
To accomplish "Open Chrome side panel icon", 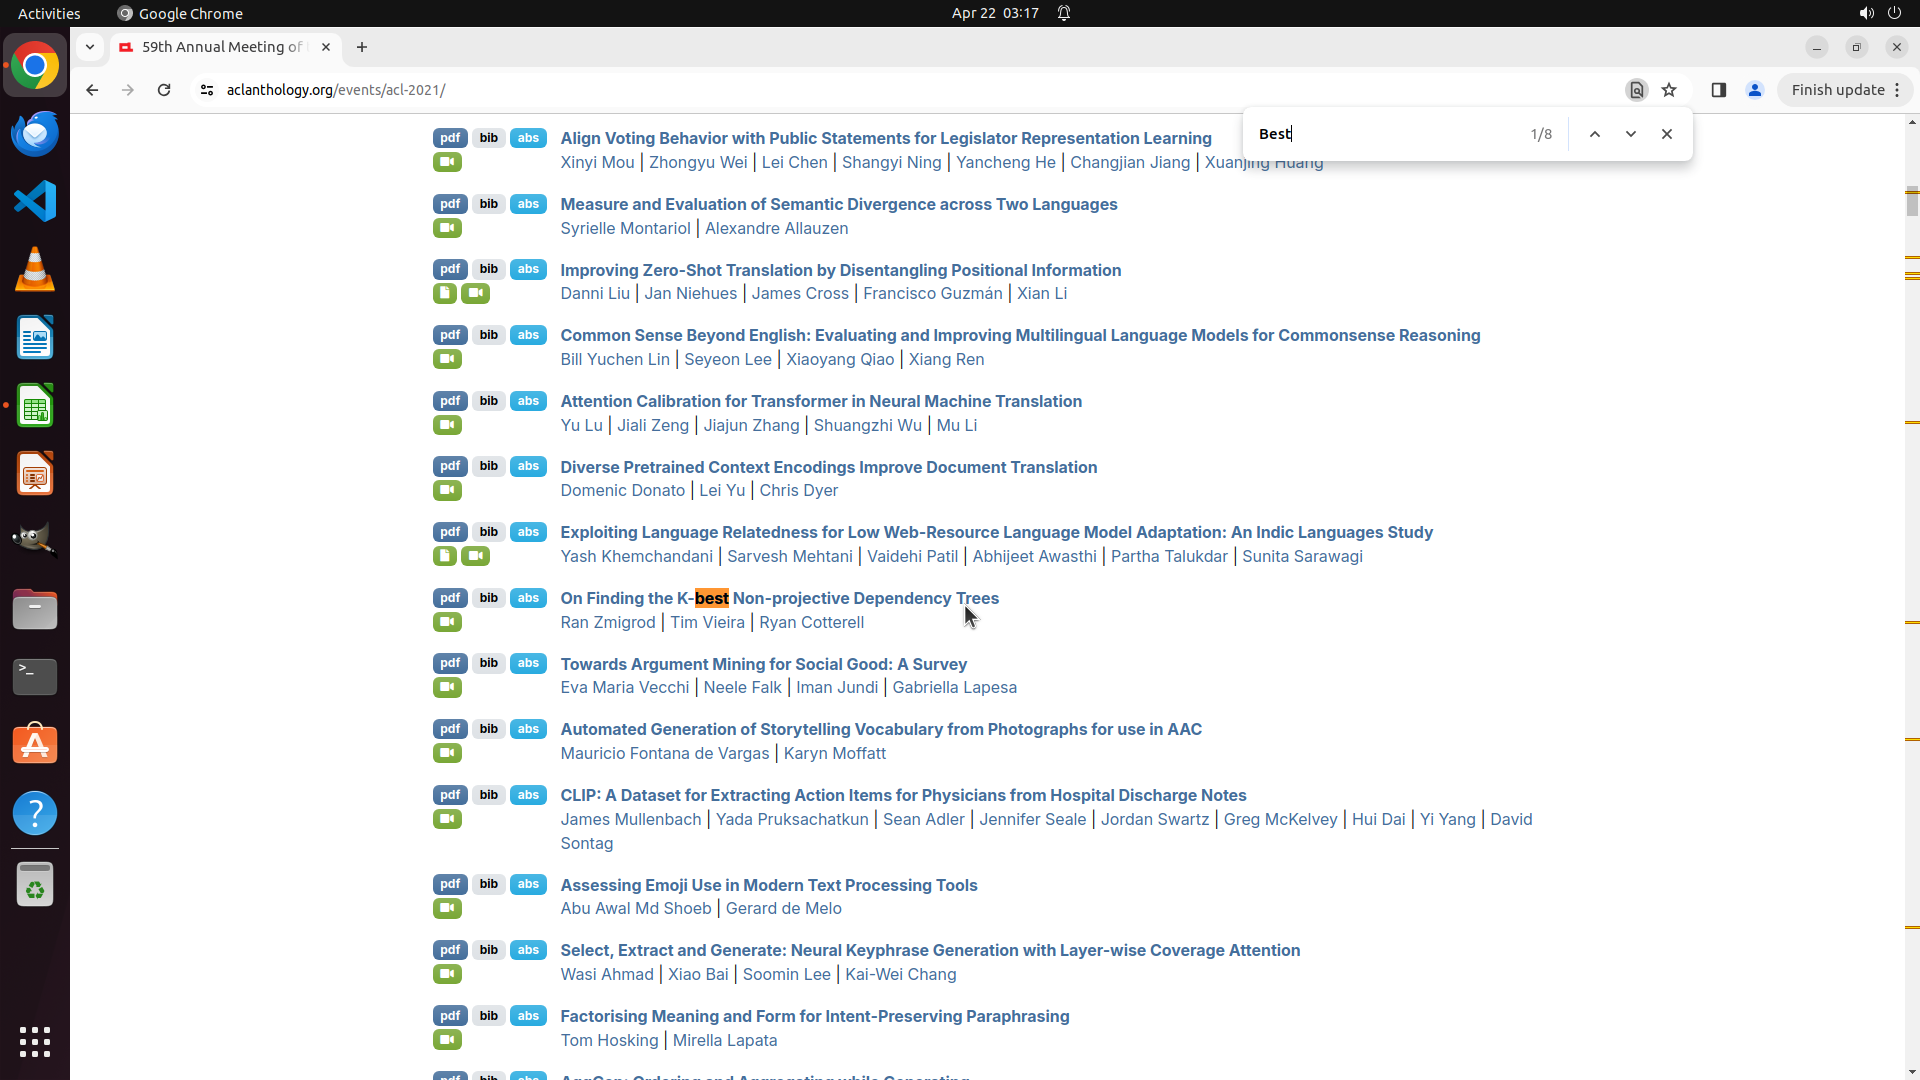I will coord(1718,90).
